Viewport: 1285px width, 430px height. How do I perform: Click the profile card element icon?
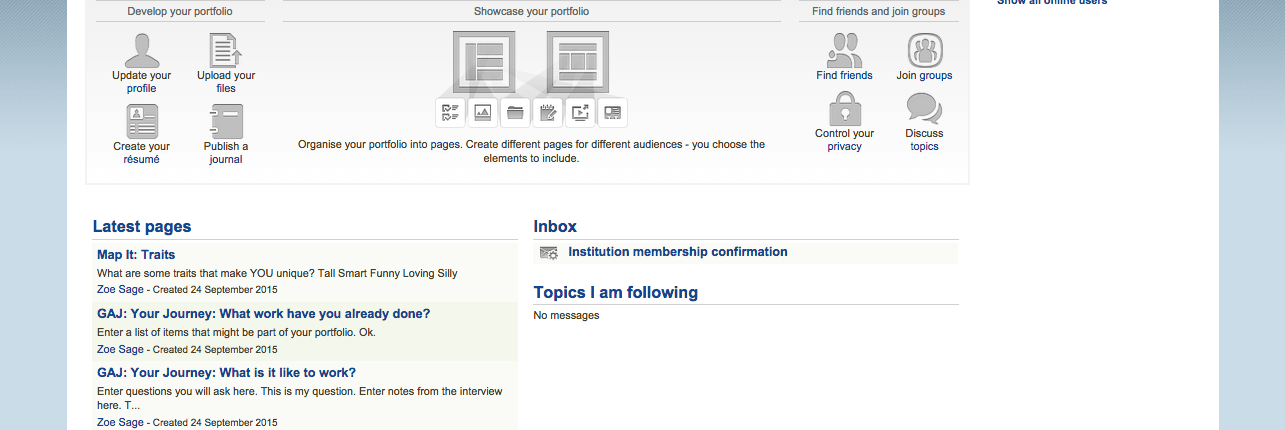point(612,112)
